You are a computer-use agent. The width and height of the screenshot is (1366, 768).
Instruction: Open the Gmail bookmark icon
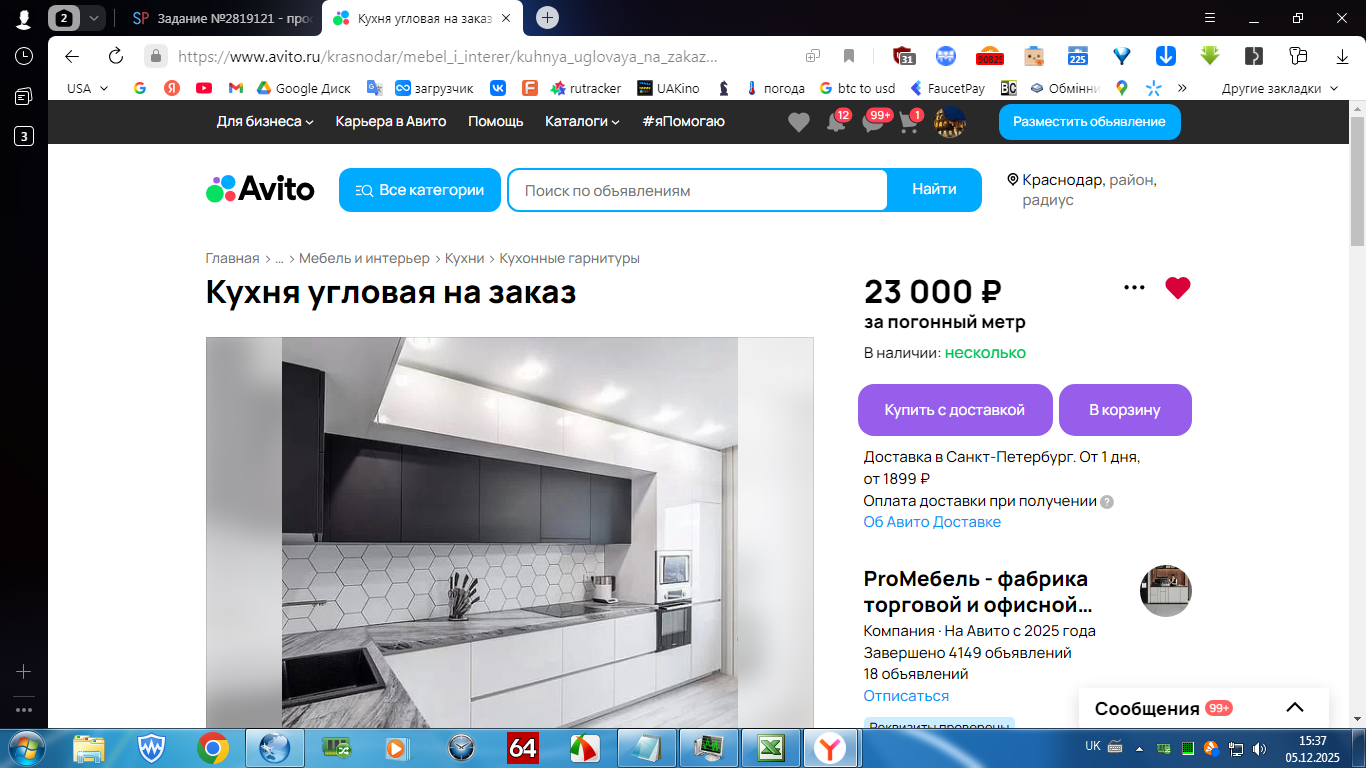[x=235, y=88]
